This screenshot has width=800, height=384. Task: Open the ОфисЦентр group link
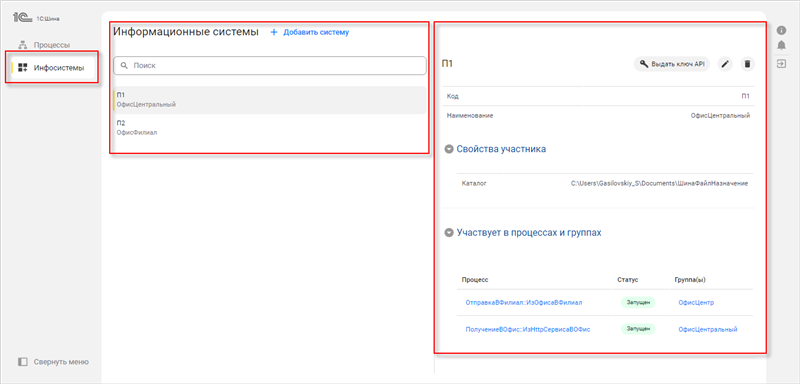[x=696, y=302]
